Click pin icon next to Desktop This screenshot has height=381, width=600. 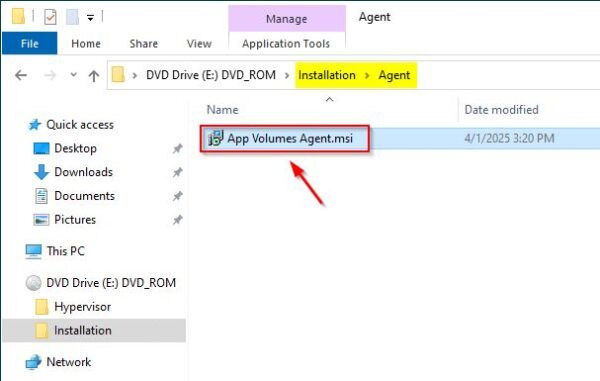point(177,148)
